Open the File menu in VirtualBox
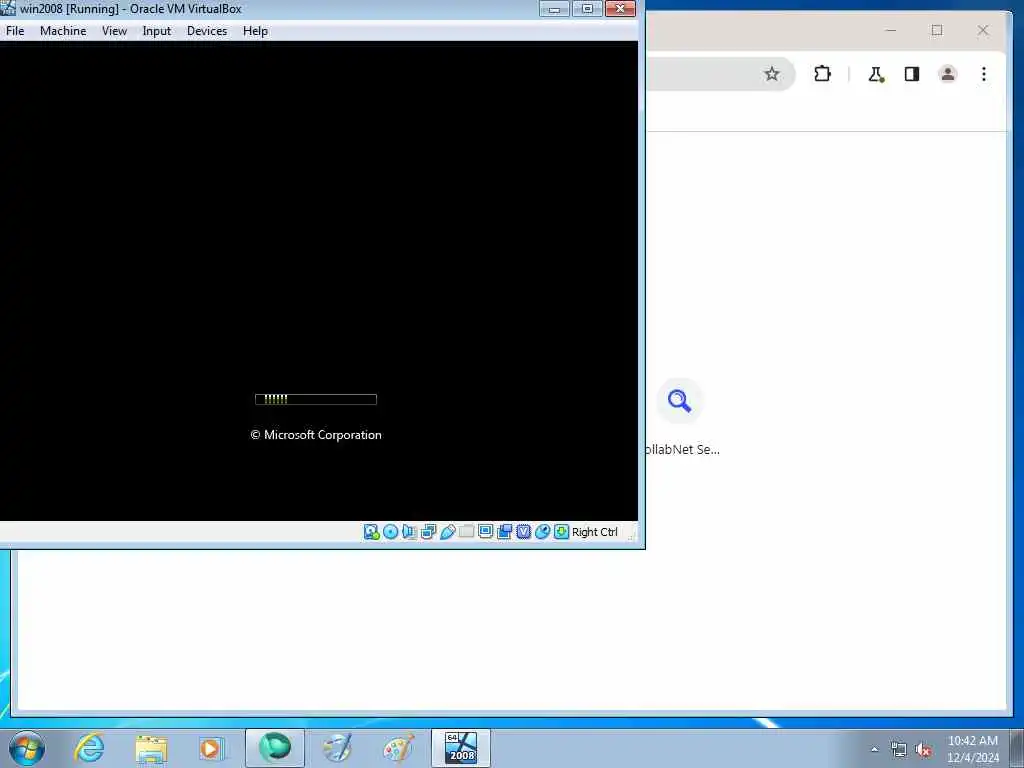This screenshot has width=1024, height=768. point(15,31)
